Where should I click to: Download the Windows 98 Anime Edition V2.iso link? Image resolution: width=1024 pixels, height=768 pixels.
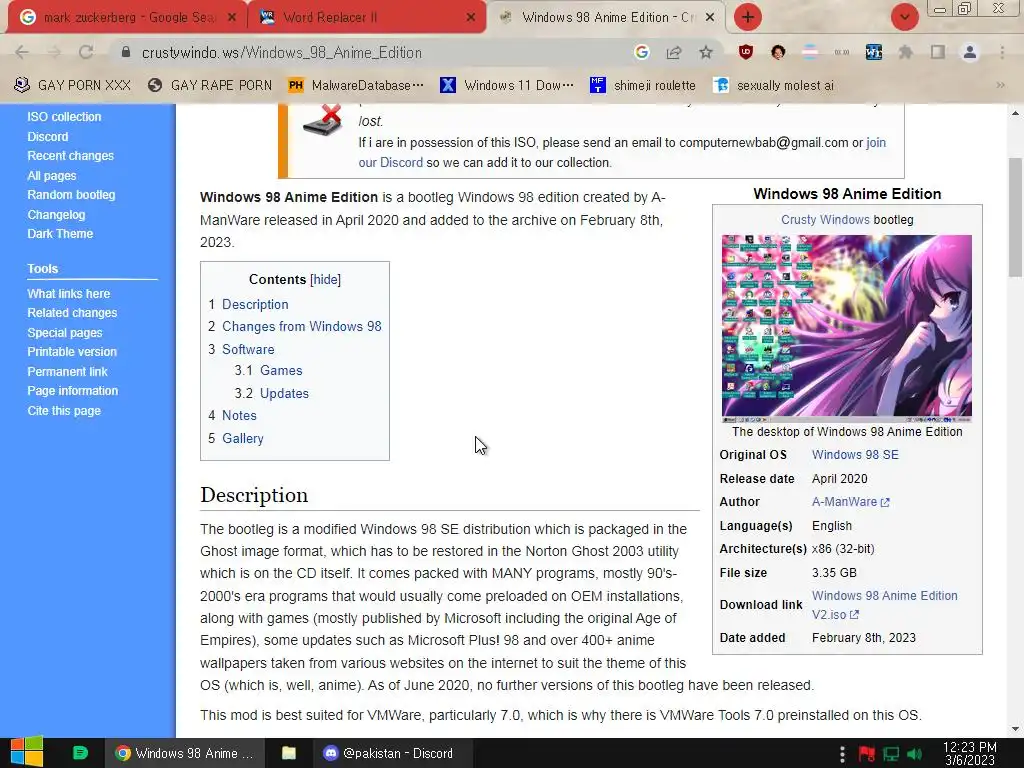click(x=884, y=605)
